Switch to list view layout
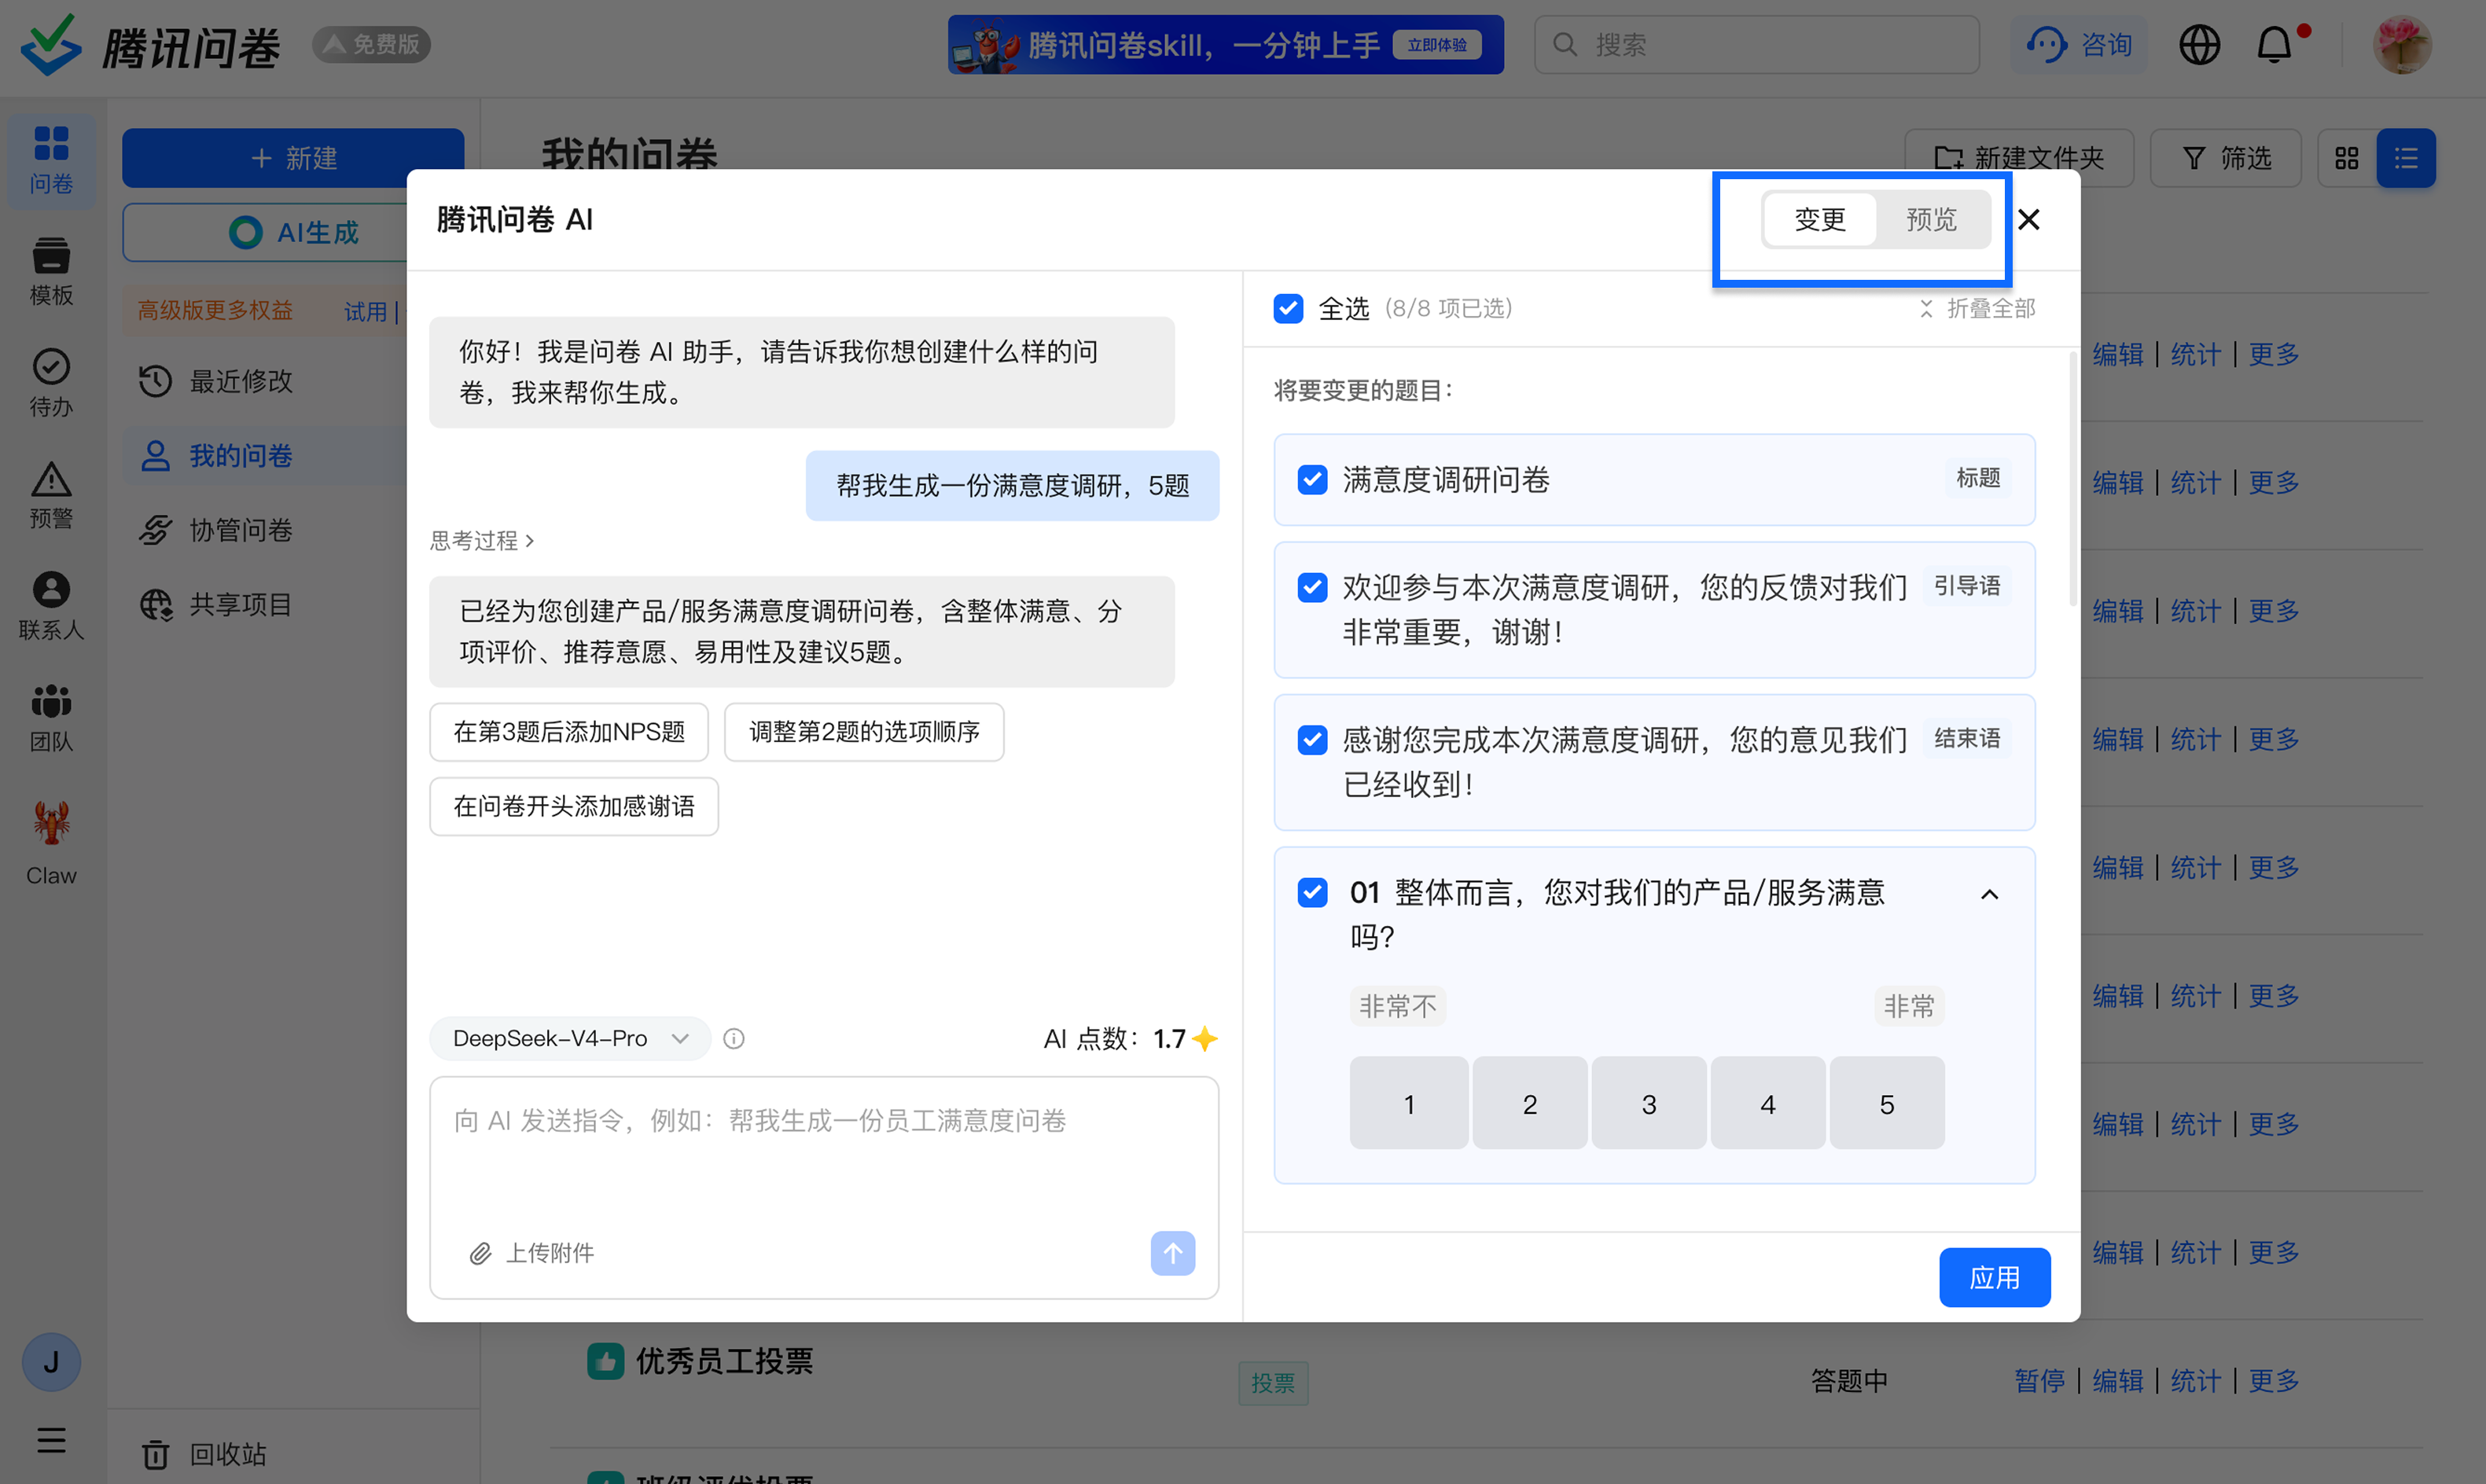This screenshot has width=2486, height=1484. 2406,158
